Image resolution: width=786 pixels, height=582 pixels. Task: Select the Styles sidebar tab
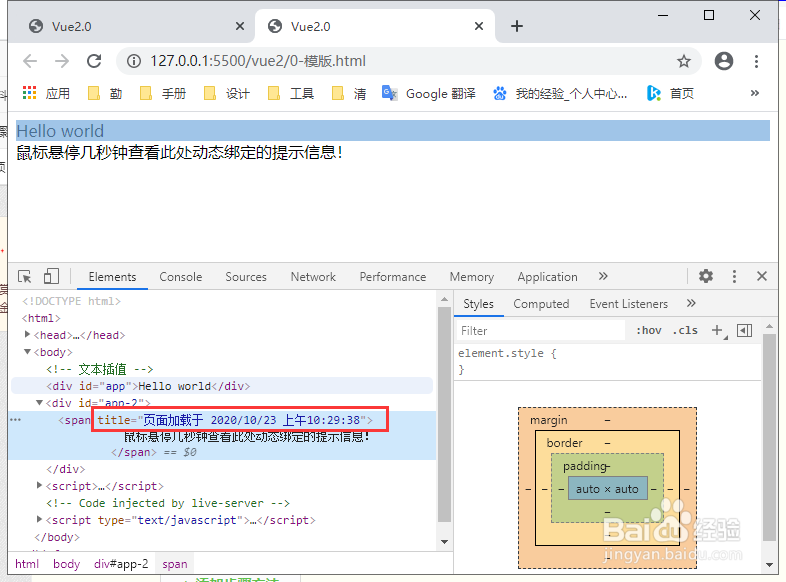pos(478,304)
